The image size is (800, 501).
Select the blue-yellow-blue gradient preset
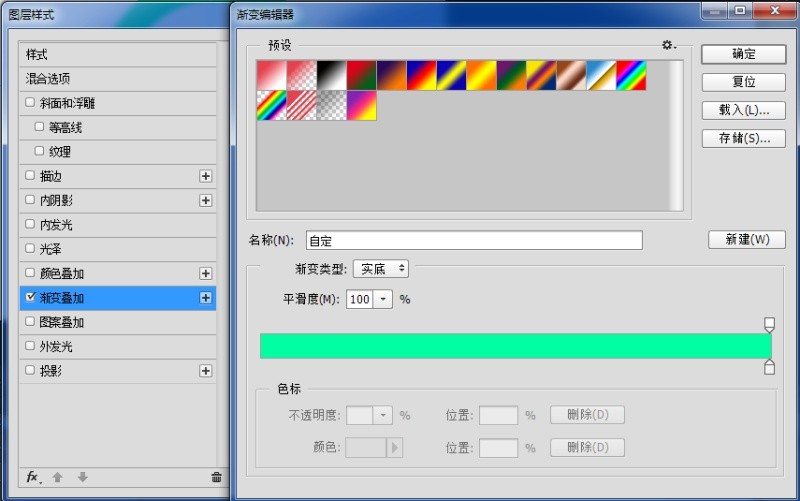[452, 76]
